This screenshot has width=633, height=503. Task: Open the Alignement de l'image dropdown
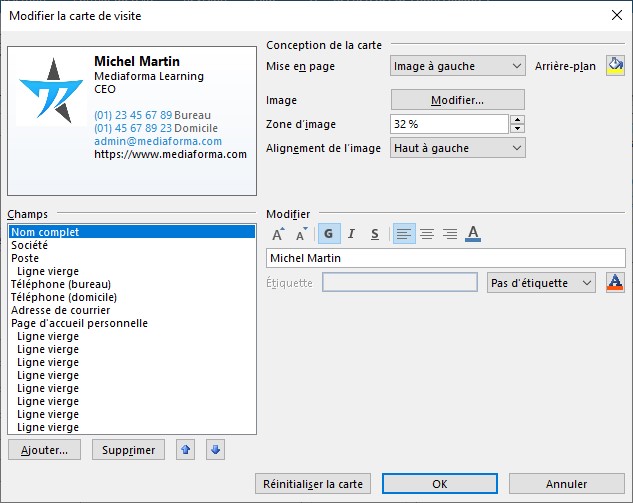(457, 148)
